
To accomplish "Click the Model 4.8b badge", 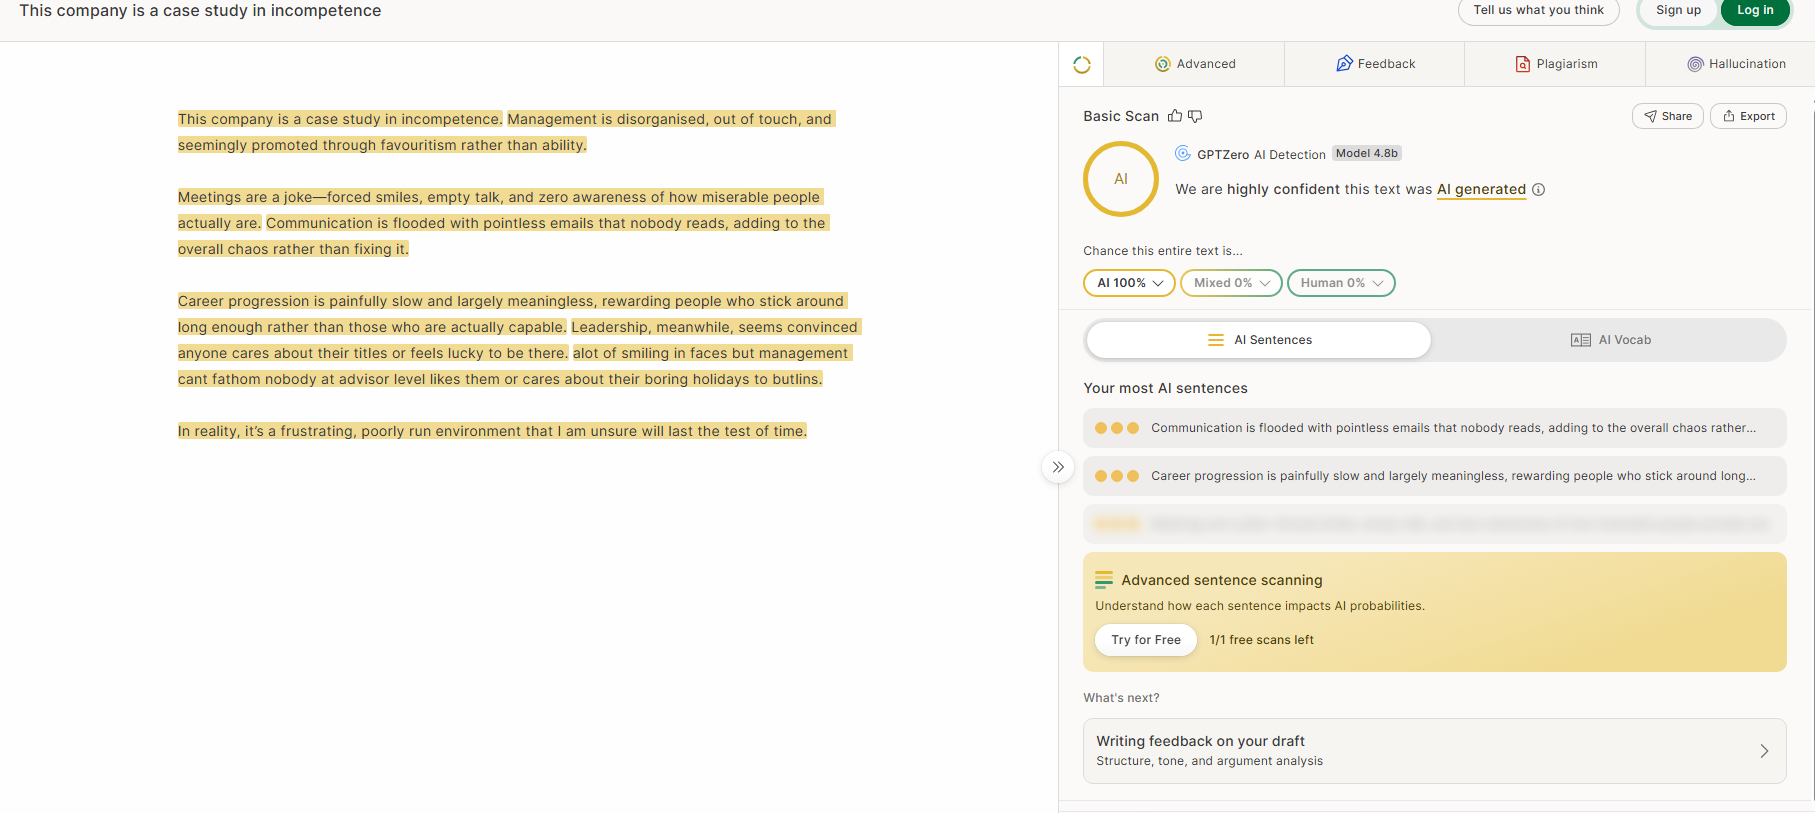I will [x=1367, y=153].
